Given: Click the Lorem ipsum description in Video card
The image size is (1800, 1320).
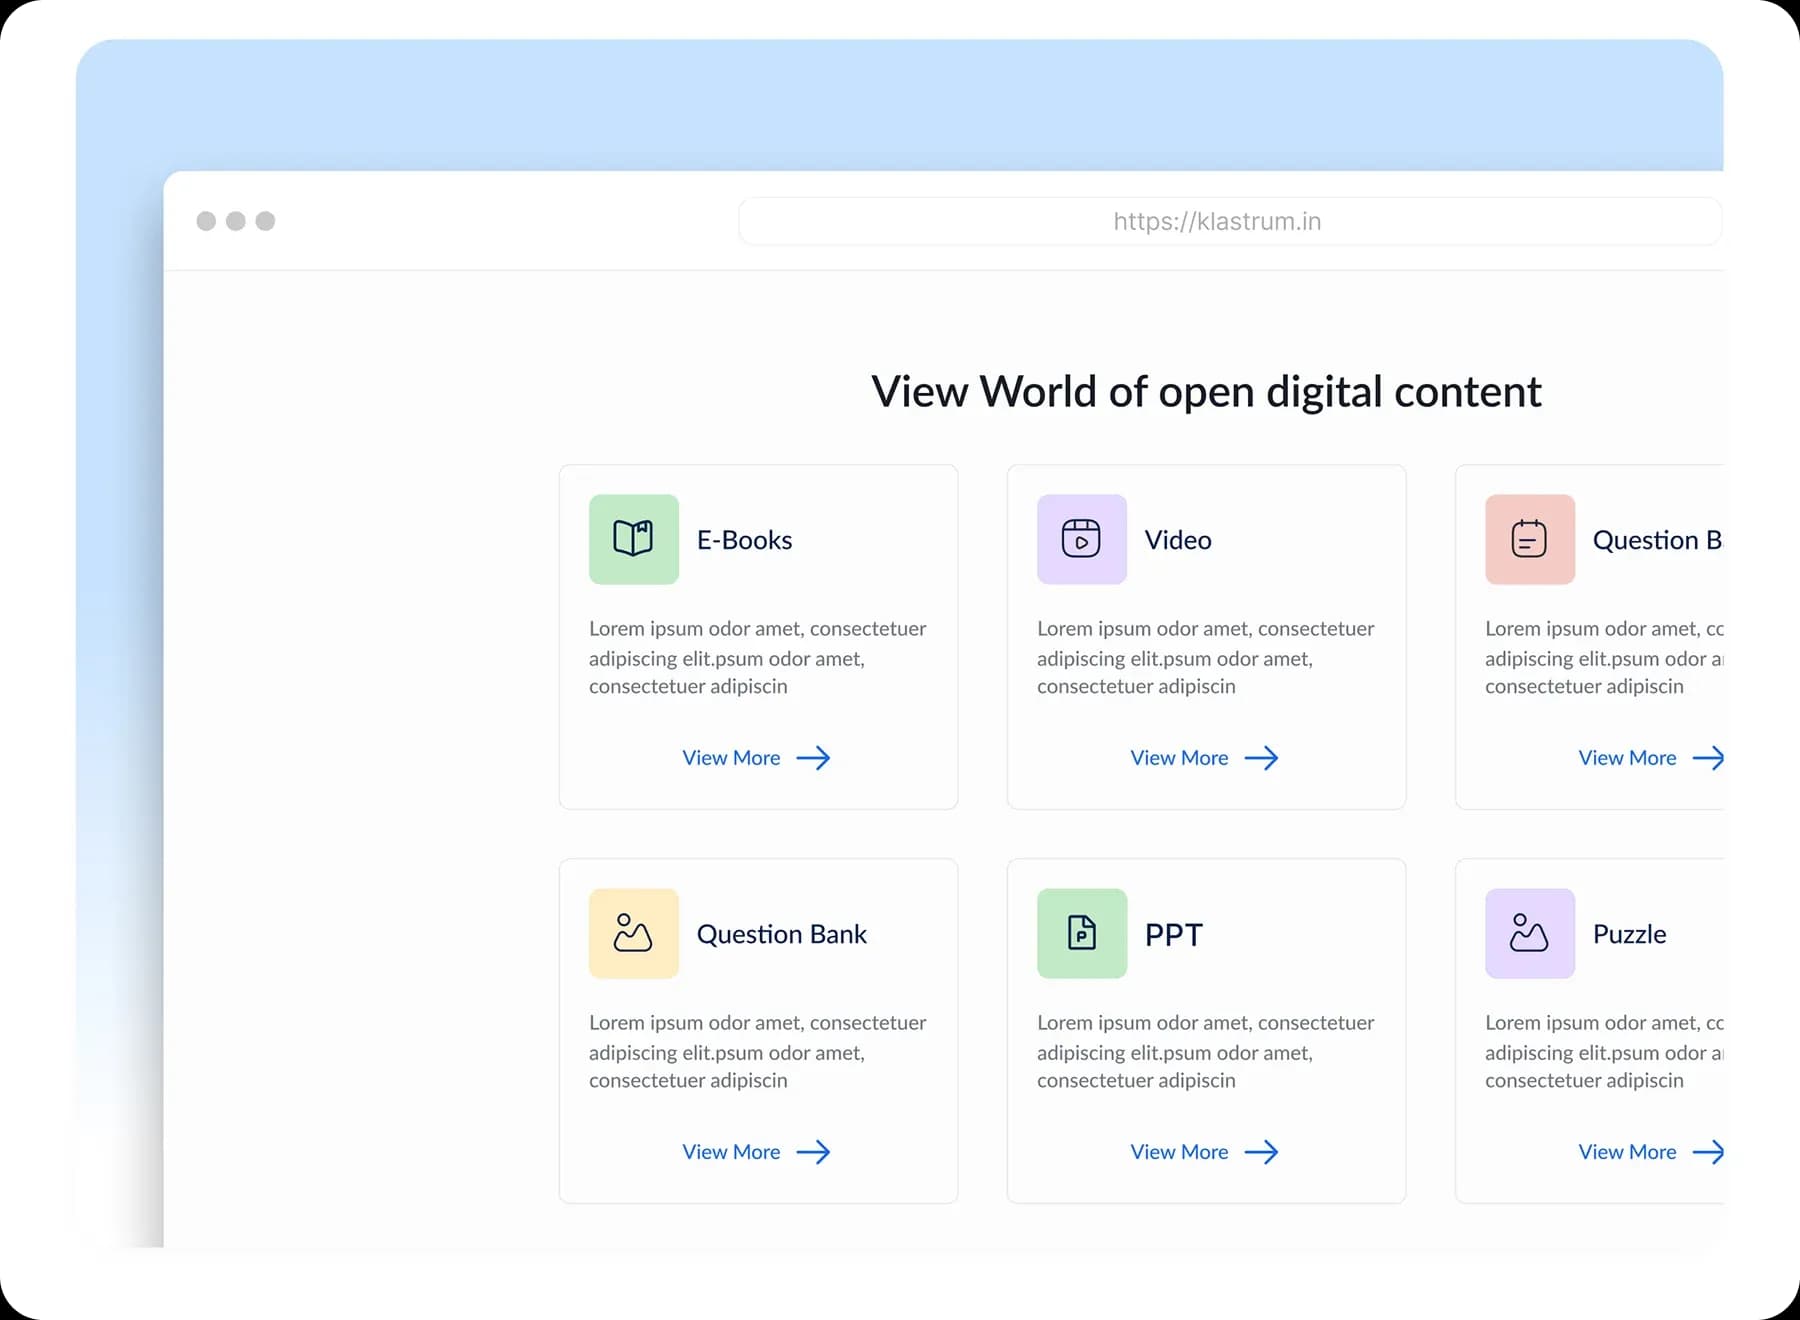Looking at the screenshot, I should pyautogui.click(x=1205, y=657).
